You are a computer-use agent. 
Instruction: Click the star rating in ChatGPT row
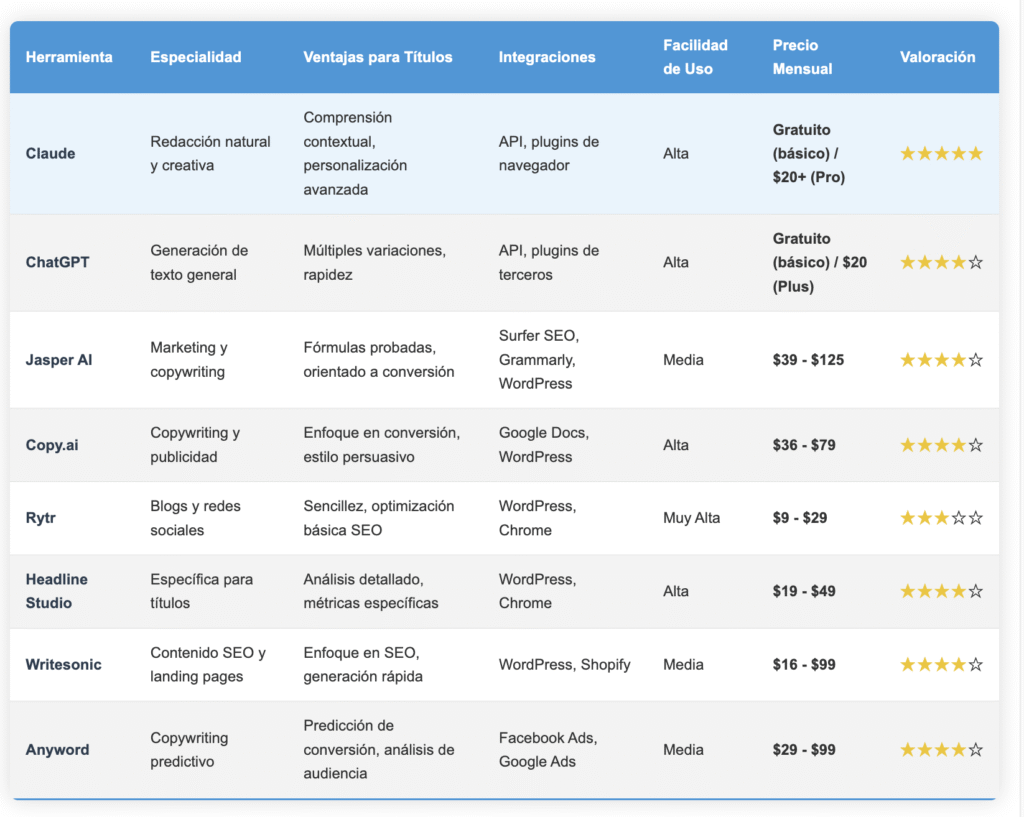(941, 263)
